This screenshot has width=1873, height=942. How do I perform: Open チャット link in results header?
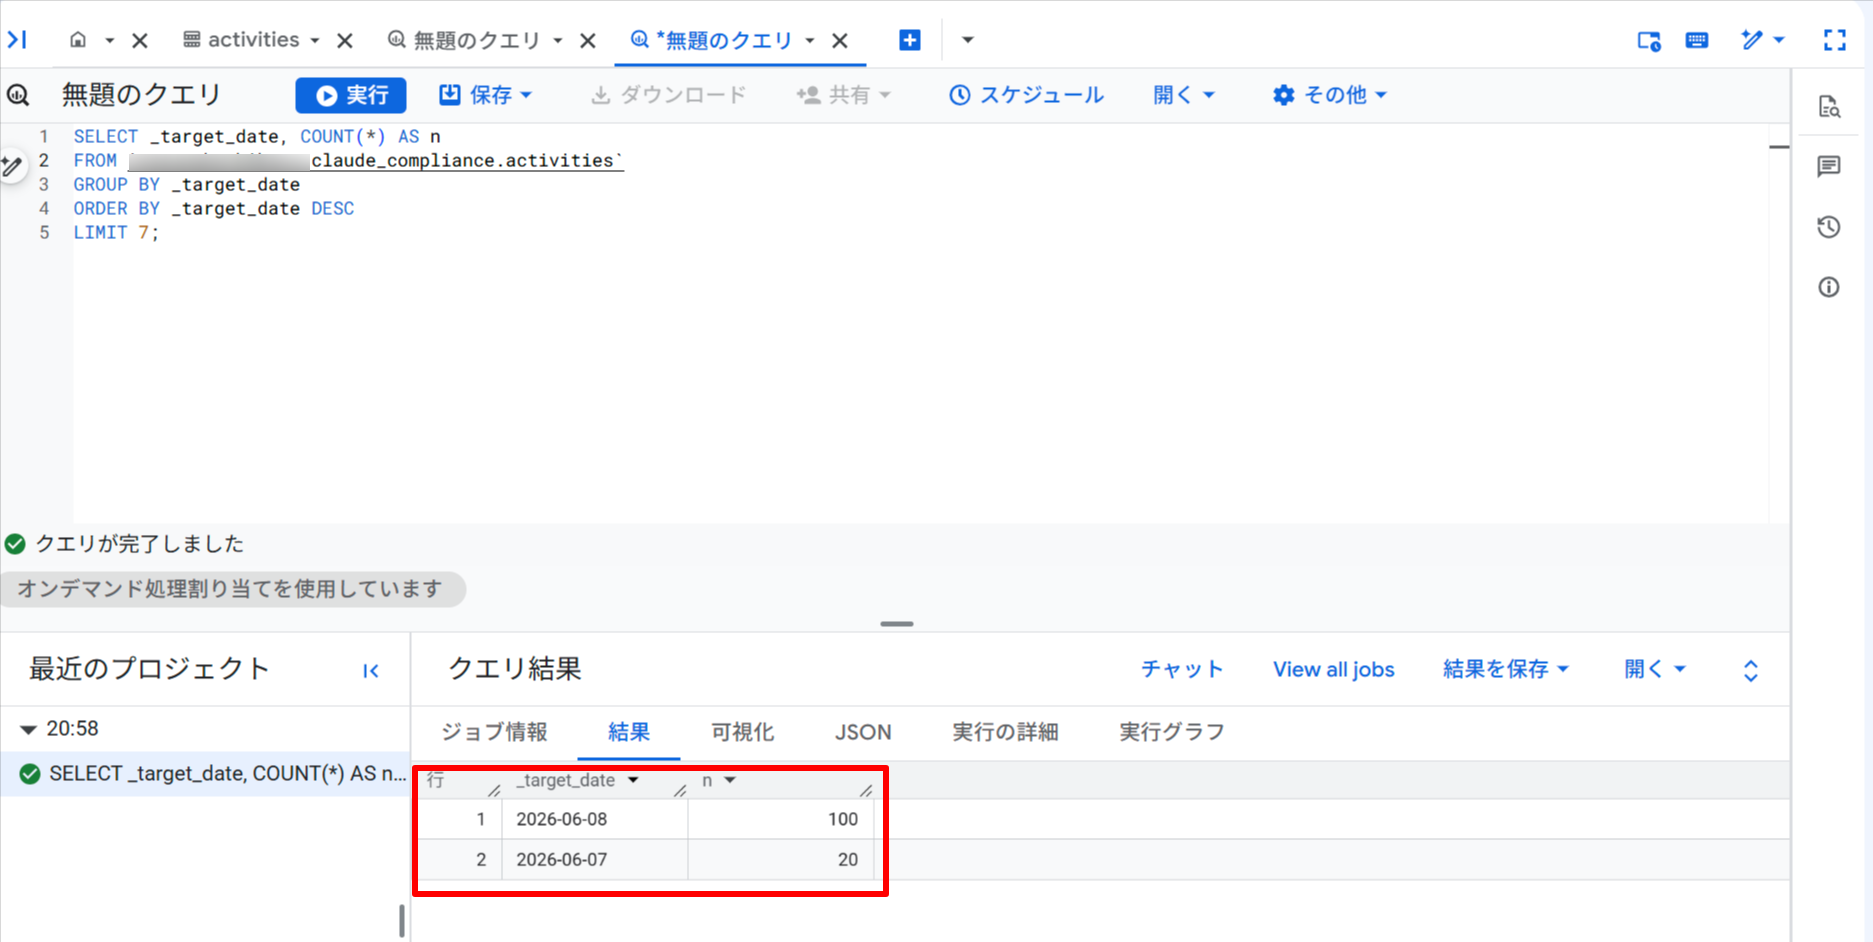pos(1182,669)
